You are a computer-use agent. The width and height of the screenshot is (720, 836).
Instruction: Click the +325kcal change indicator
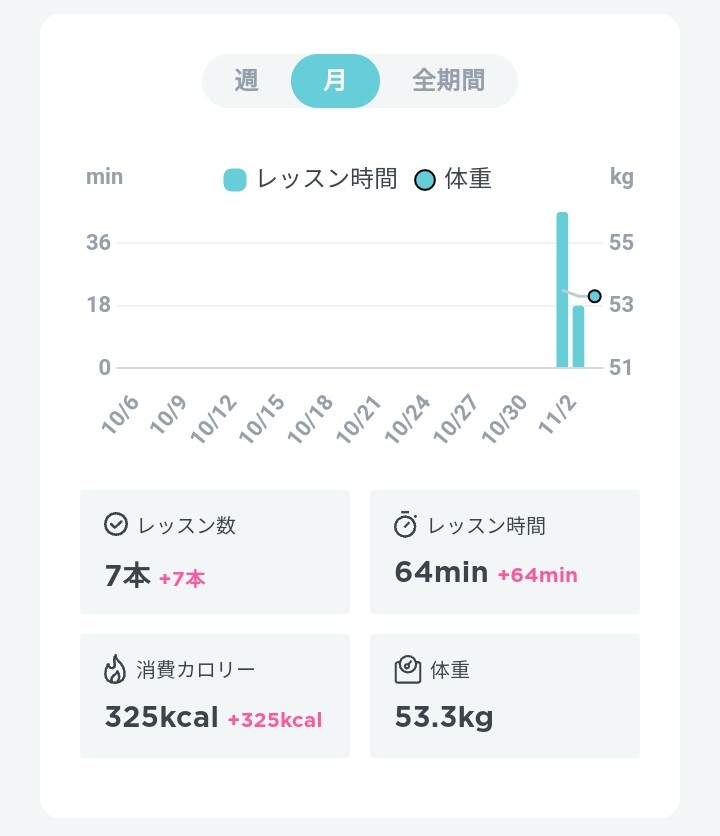tap(275, 720)
